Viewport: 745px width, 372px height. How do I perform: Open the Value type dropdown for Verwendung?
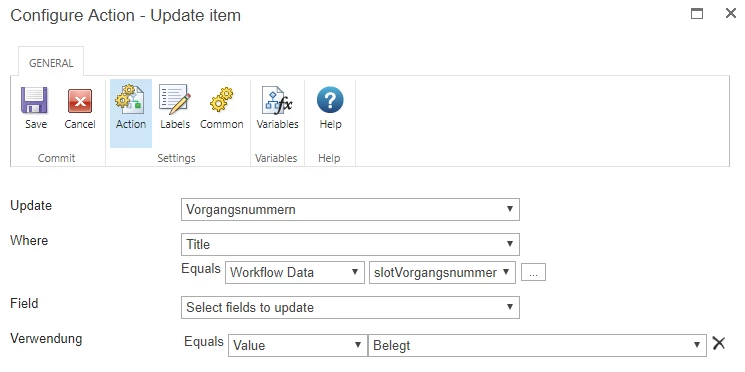click(298, 345)
